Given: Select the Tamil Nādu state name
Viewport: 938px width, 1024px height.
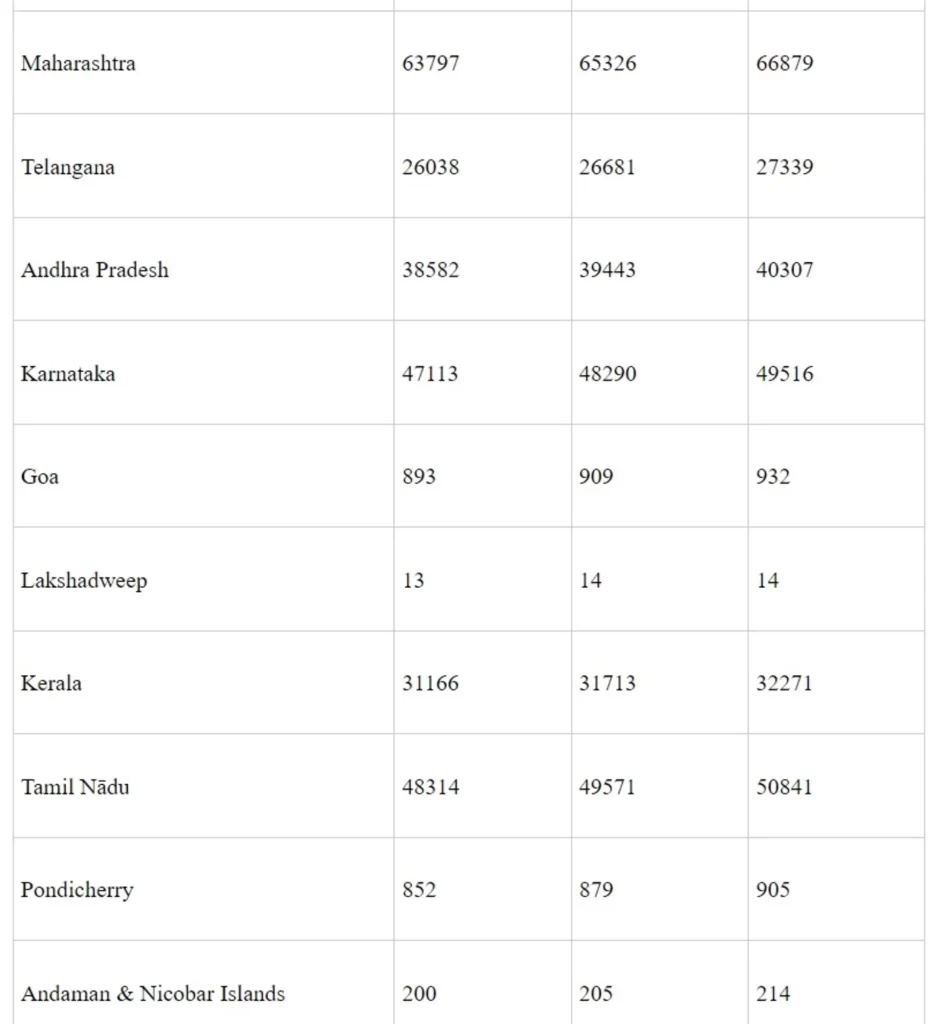Looking at the screenshot, I should pyautogui.click(x=75, y=787).
